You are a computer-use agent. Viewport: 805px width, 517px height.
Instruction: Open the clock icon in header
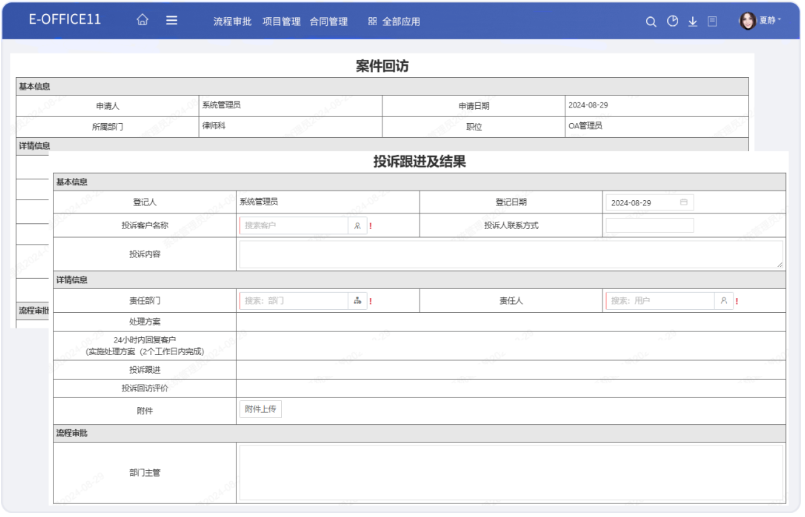pos(672,21)
